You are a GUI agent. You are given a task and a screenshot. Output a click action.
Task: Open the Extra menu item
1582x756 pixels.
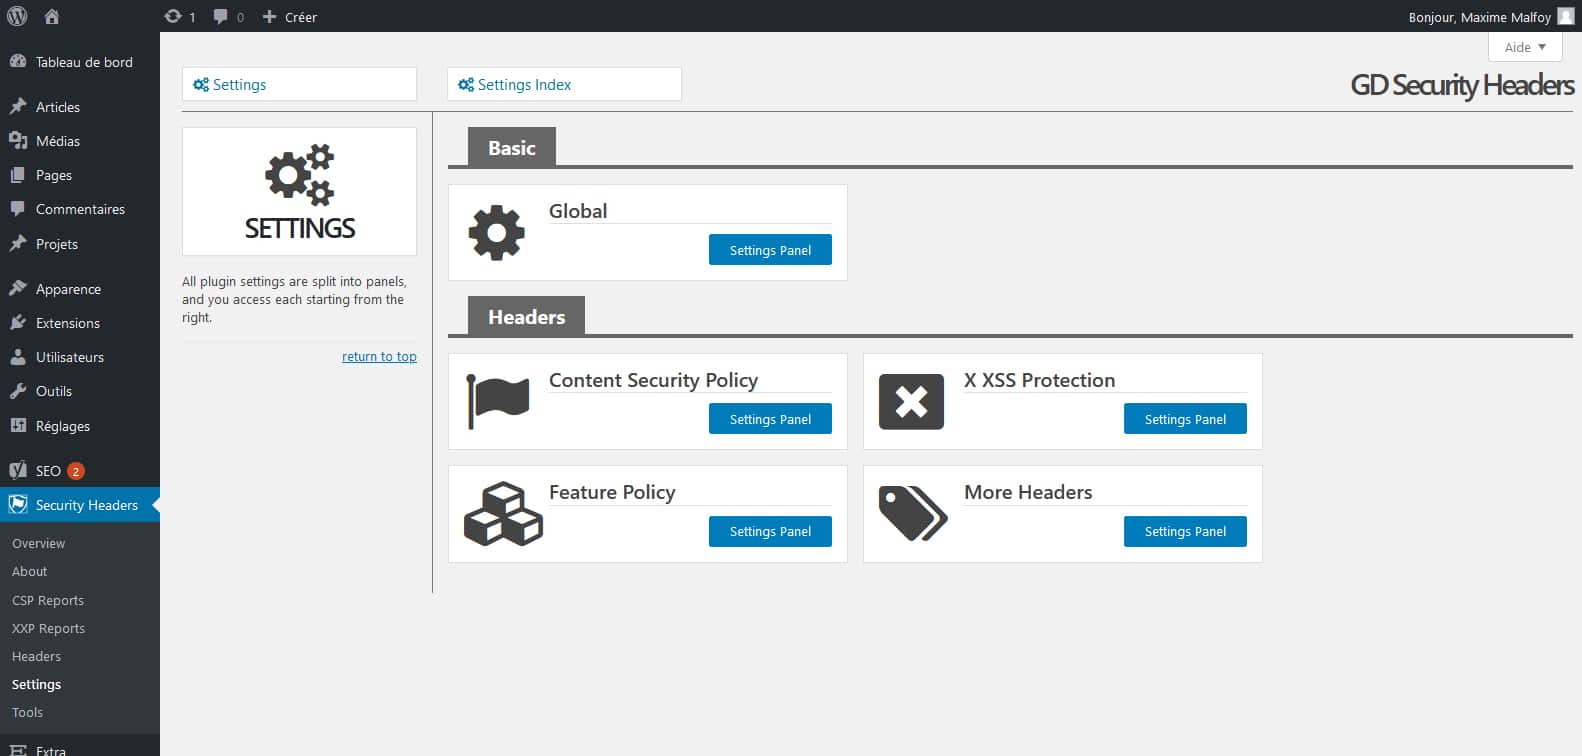(51, 750)
